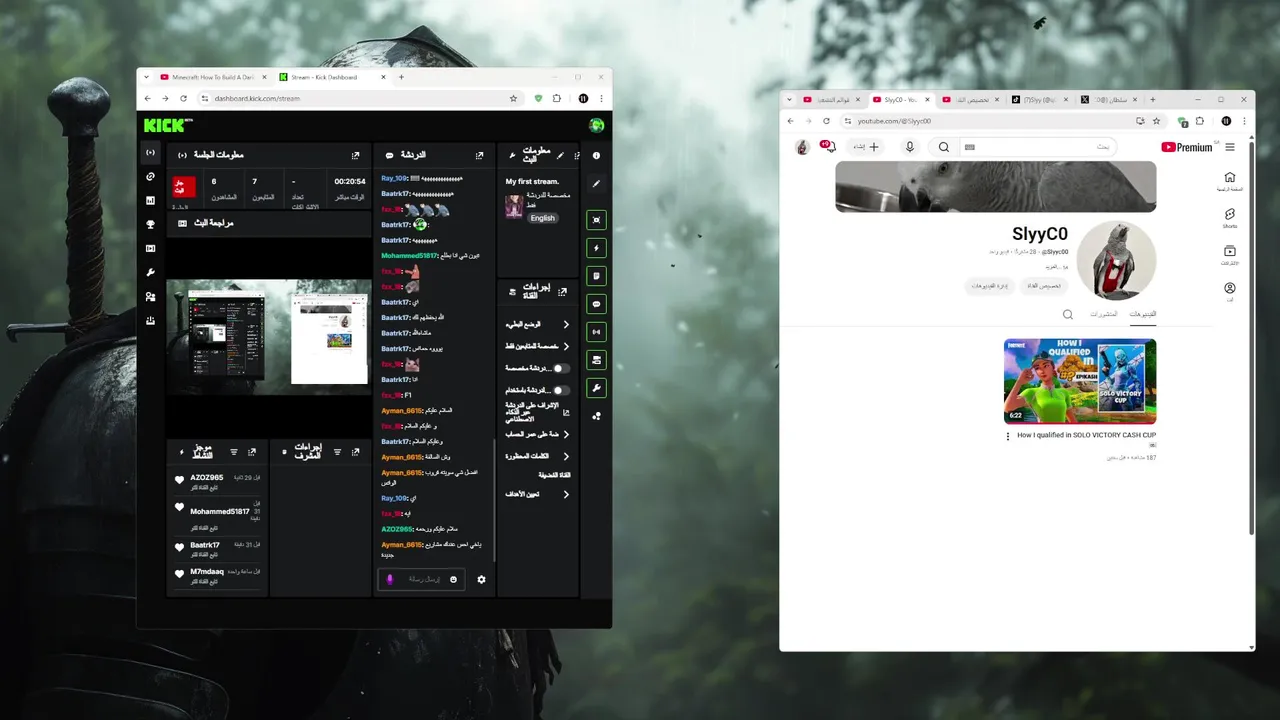Open the link icon in Kick left sidebar
This screenshot has width=1280, height=720.
pyautogui.click(x=150, y=177)
